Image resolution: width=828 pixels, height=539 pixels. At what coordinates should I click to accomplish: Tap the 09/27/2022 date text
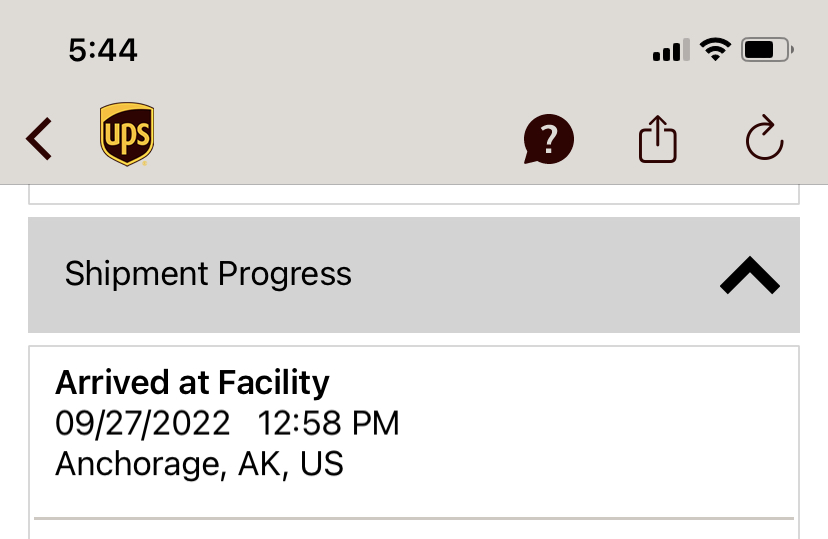click(x=142, y=423)
